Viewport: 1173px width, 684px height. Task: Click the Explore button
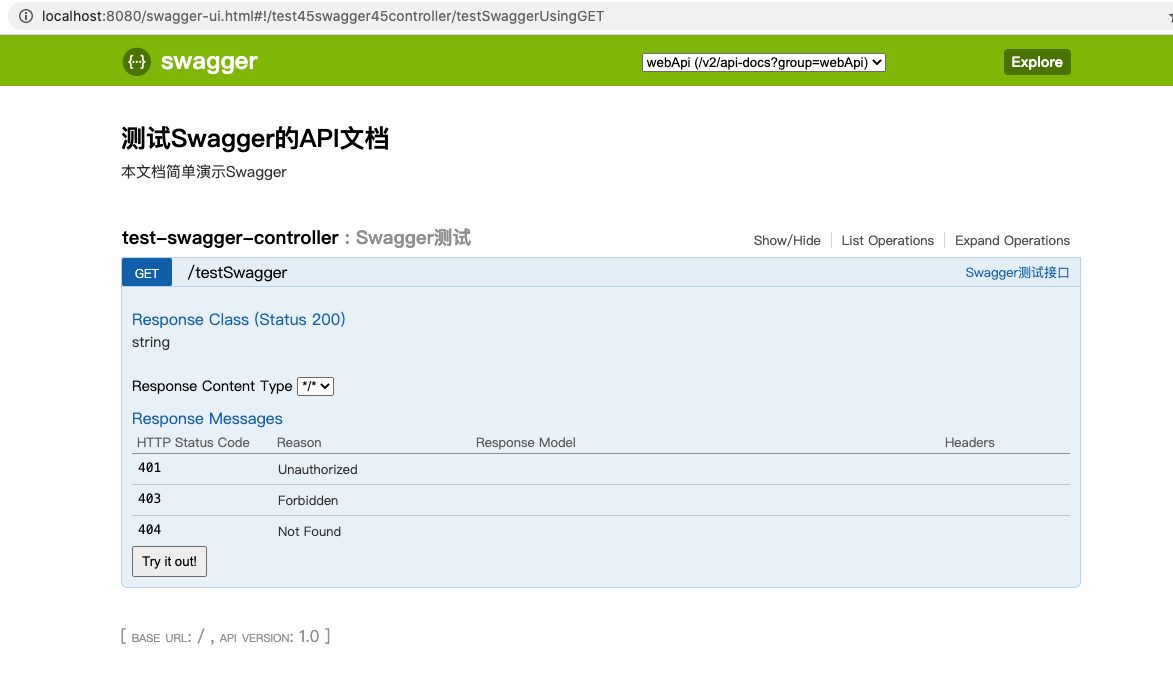[x=1037, y=62]
